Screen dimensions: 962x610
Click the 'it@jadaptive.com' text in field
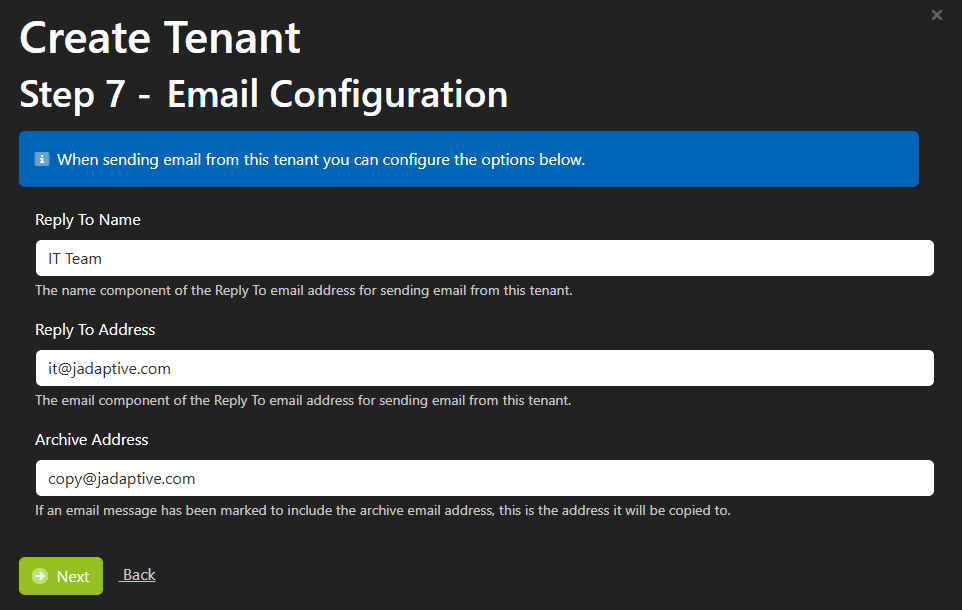click(x=109, y=368)
